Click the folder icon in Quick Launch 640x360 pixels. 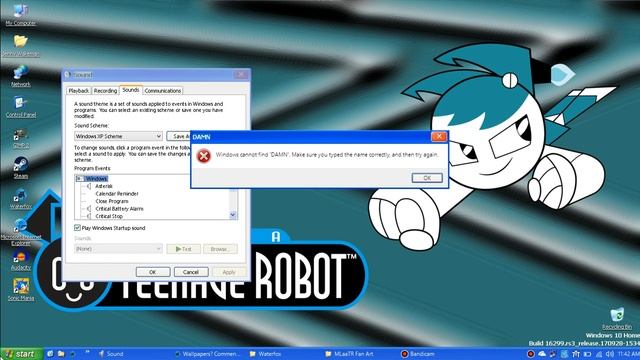tap(61, 354)
